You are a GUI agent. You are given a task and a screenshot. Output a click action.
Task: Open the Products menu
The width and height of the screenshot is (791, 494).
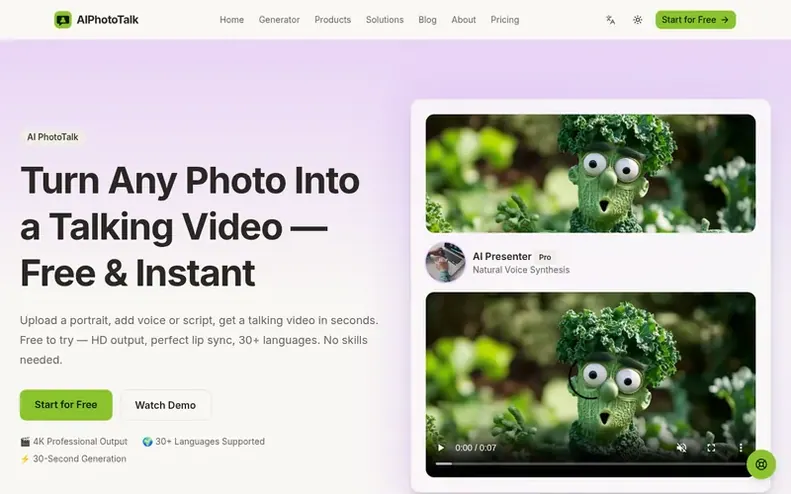[x=332, y=20]
